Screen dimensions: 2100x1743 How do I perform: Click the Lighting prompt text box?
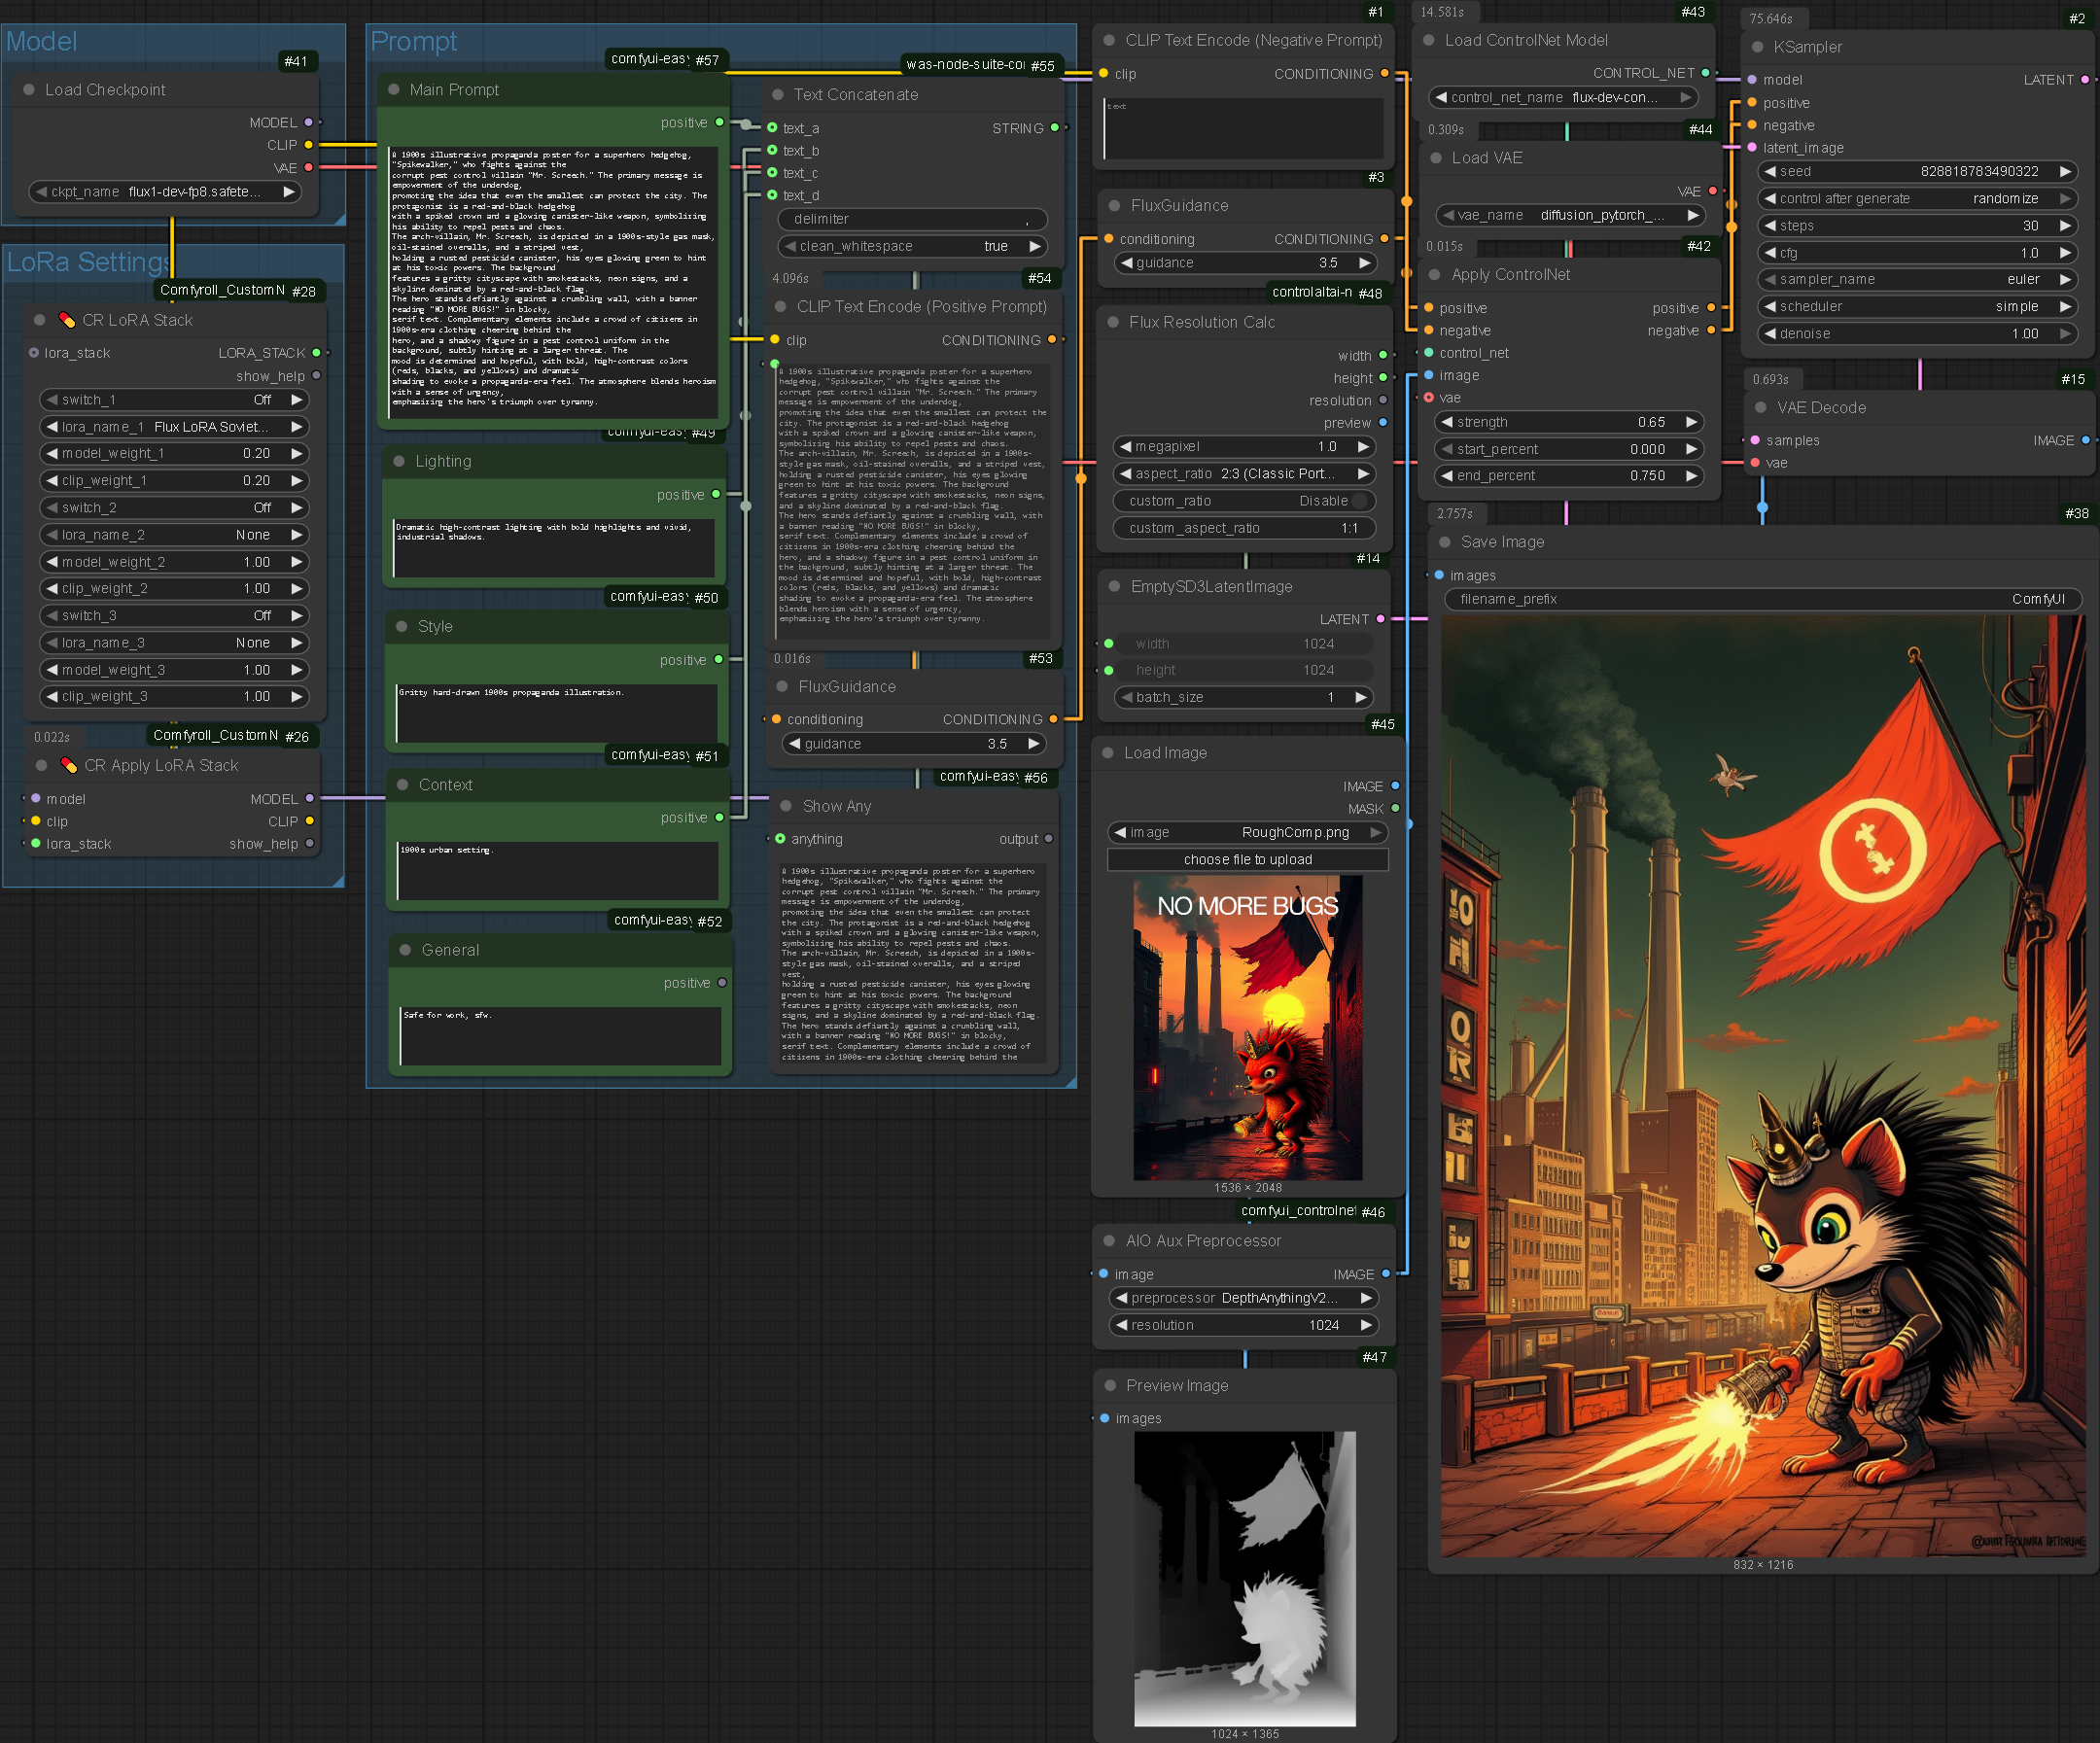click(554, 547)
